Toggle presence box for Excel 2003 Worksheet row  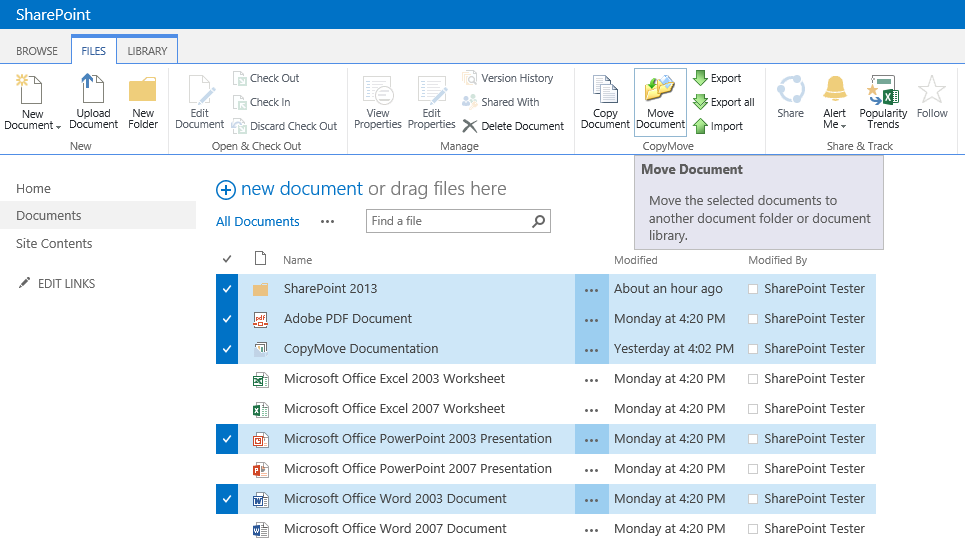(753, 379)
